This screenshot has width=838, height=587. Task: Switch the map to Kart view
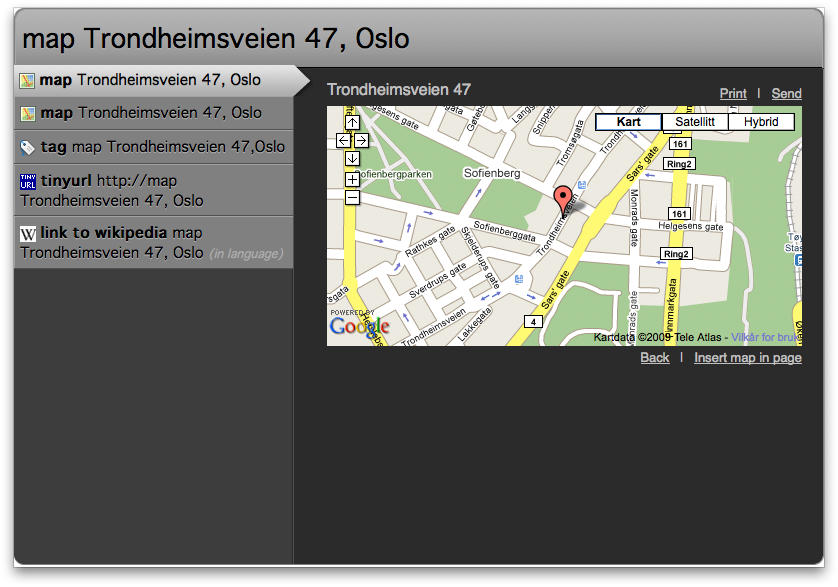tap(628, 122)
